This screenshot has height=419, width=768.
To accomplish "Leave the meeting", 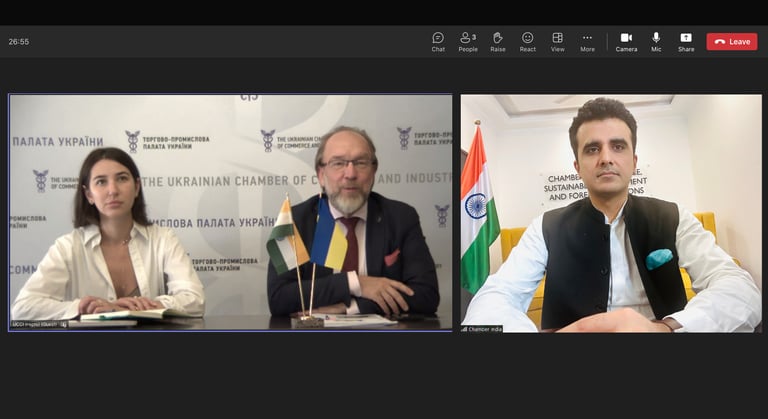I will pos(732,42).
